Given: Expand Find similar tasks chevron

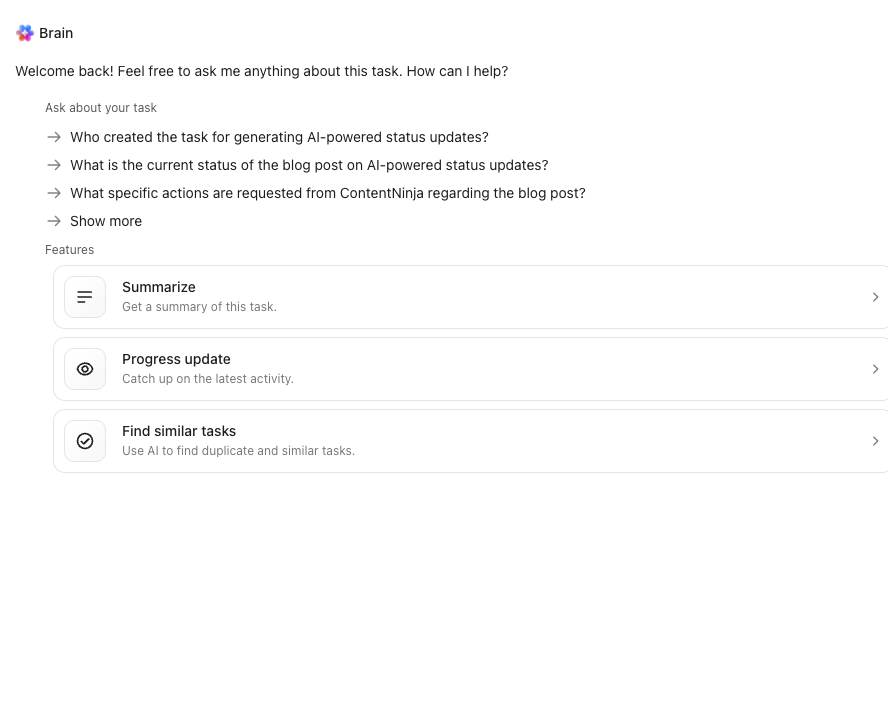Looking at the screenshot, I should click(x=875, y=441).
